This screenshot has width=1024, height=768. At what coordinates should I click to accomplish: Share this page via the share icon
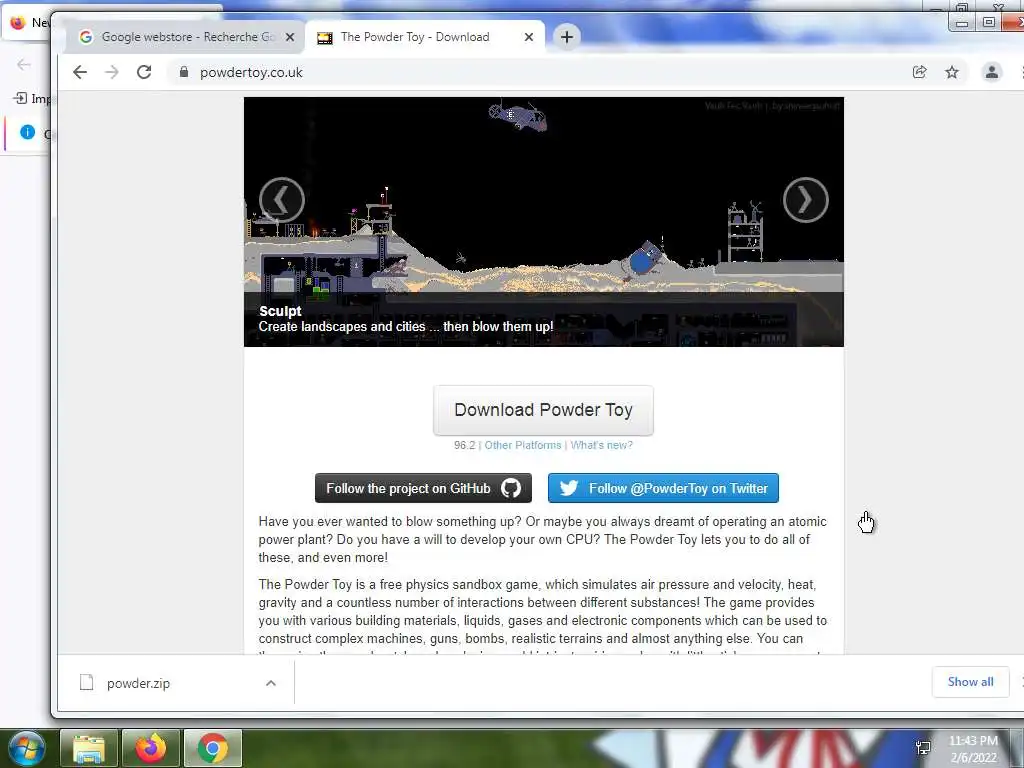coord(920,72)
